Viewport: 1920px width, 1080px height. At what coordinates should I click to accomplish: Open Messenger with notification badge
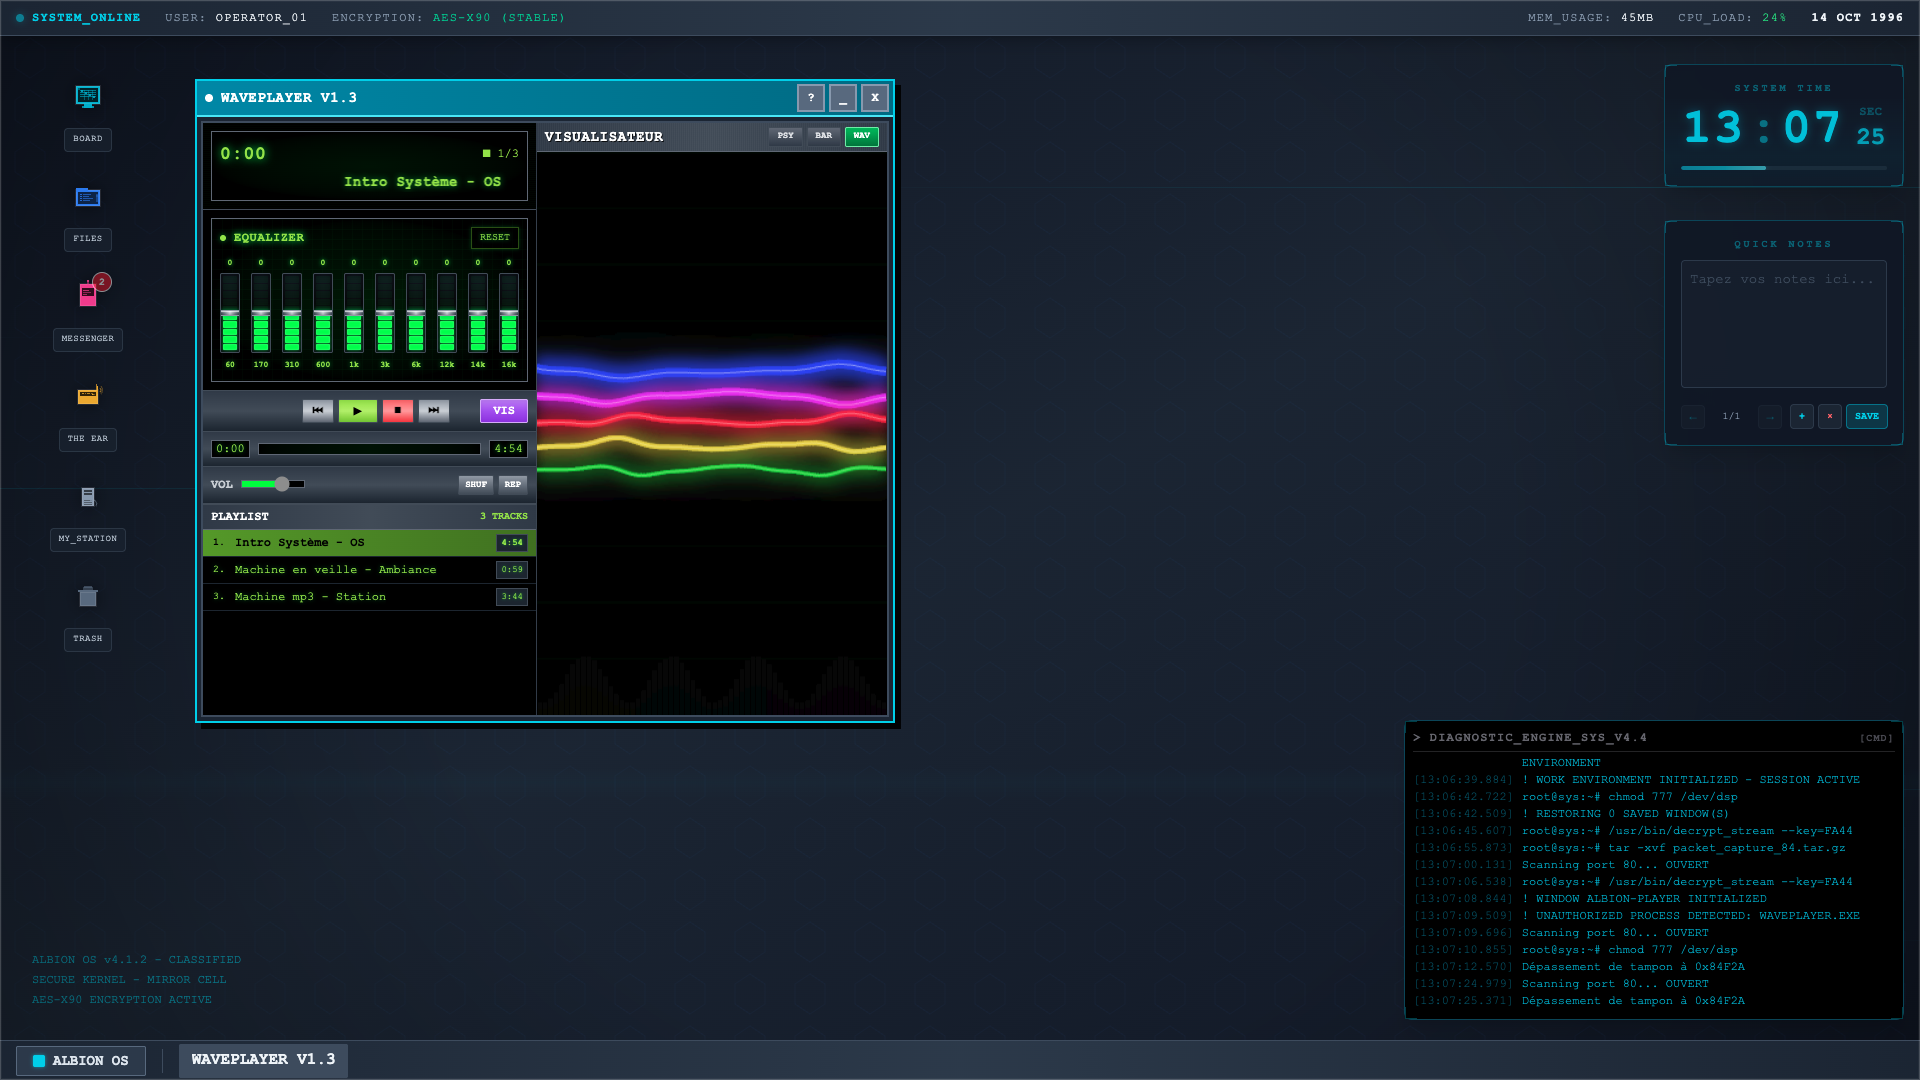[88, 295]
